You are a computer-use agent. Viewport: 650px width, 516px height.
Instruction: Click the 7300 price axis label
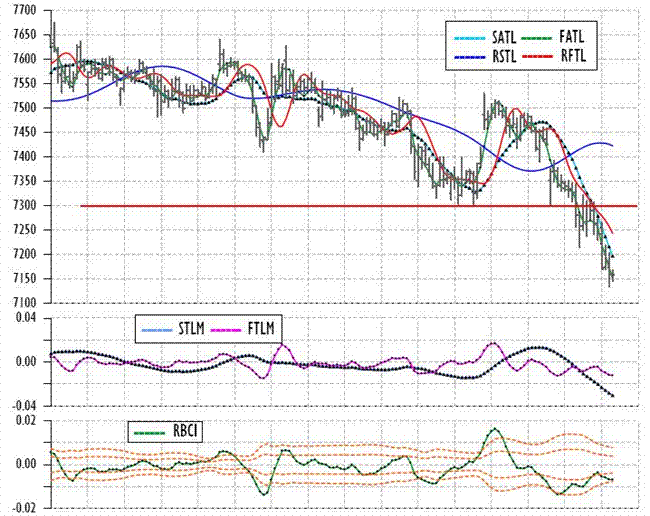pyautogui.click(x=24, y=206)
